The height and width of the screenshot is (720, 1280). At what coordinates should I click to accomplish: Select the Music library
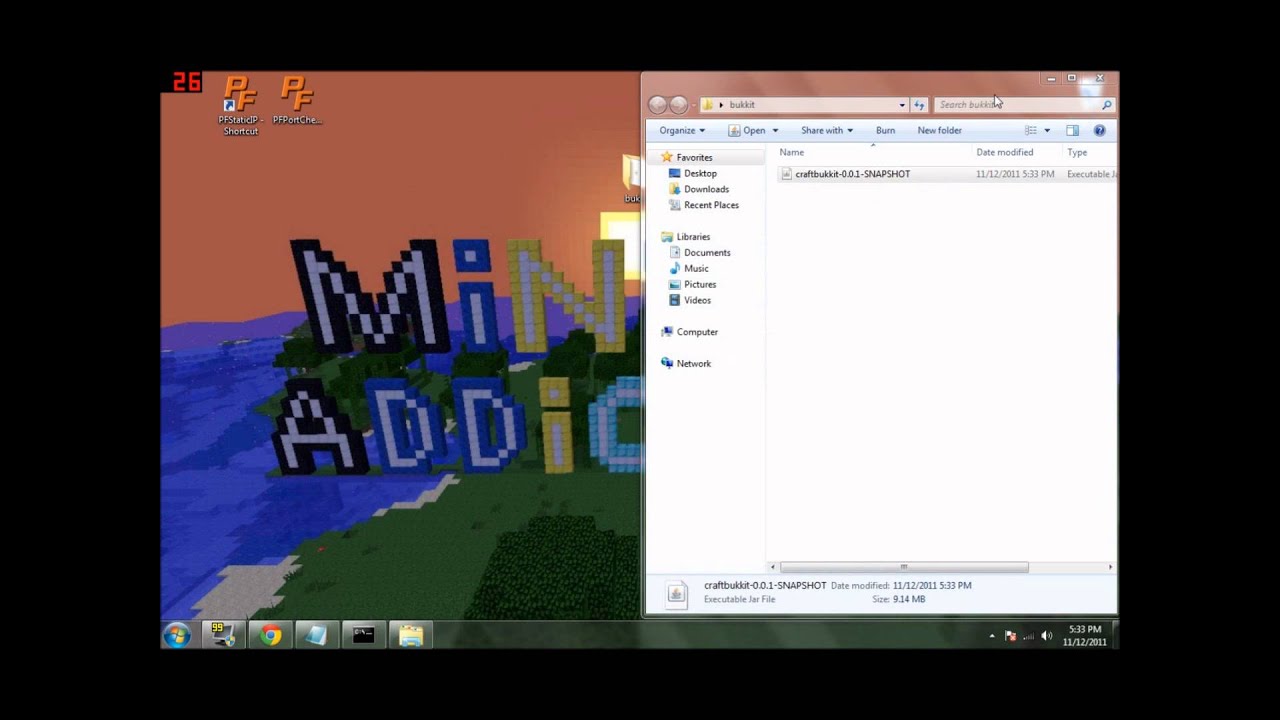(x=696, y=268)
